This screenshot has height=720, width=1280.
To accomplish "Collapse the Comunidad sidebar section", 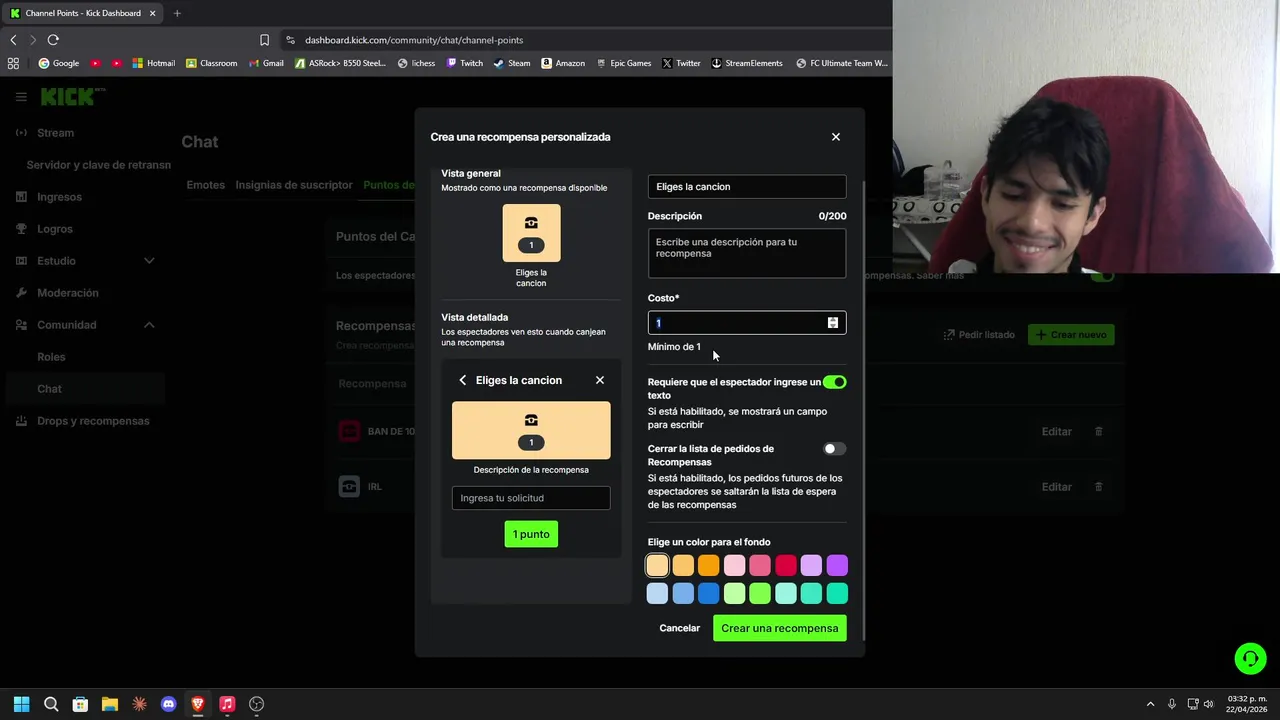I will pos(149,325).
